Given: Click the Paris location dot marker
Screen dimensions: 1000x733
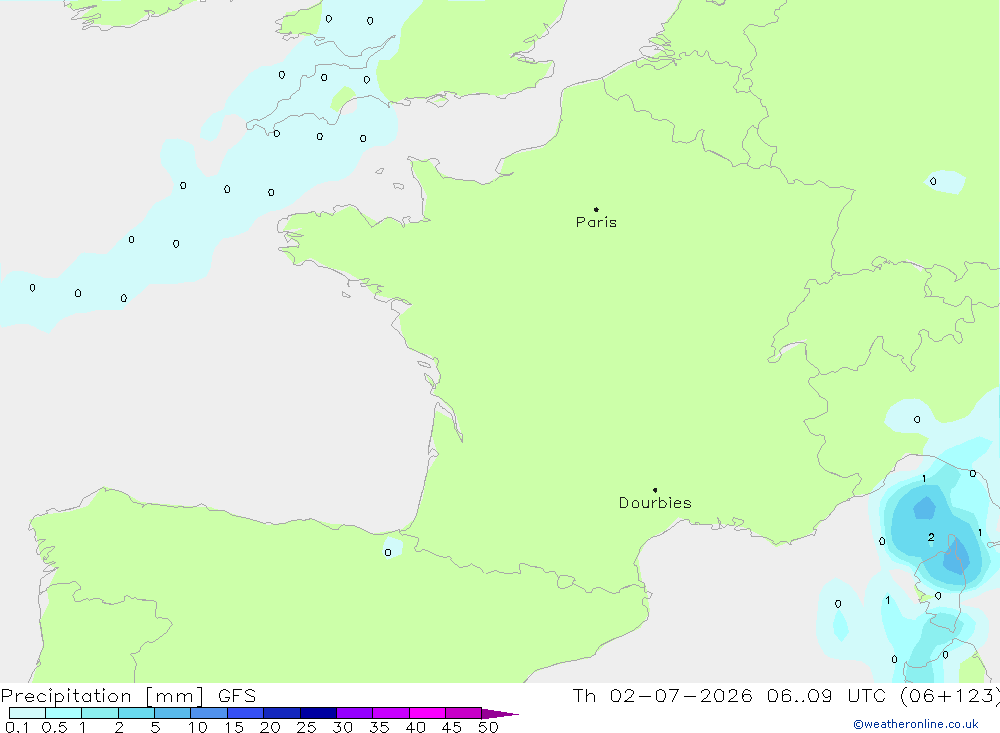Looking at the screenshot, I should tap(596, 209).
